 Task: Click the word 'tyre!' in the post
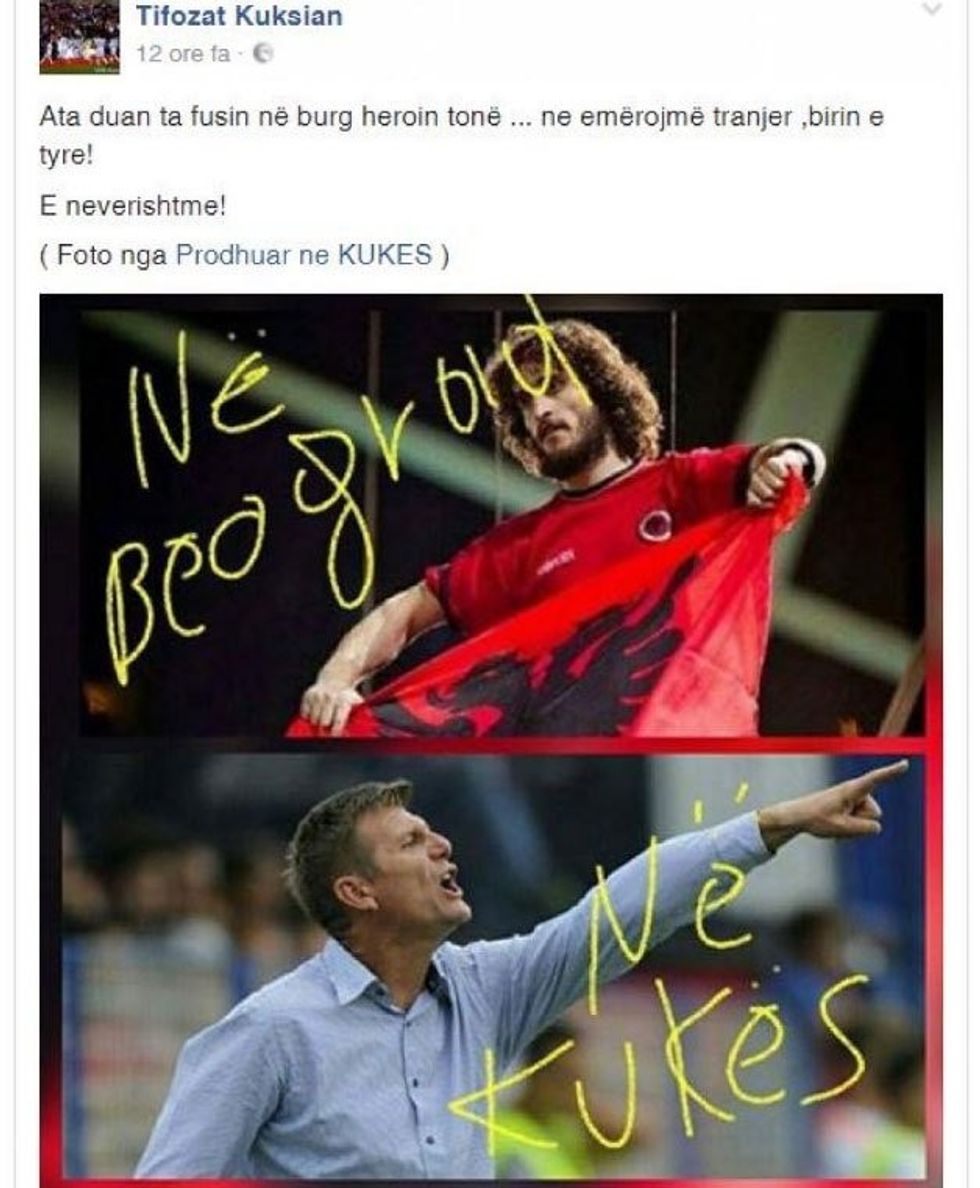[66, 156]
